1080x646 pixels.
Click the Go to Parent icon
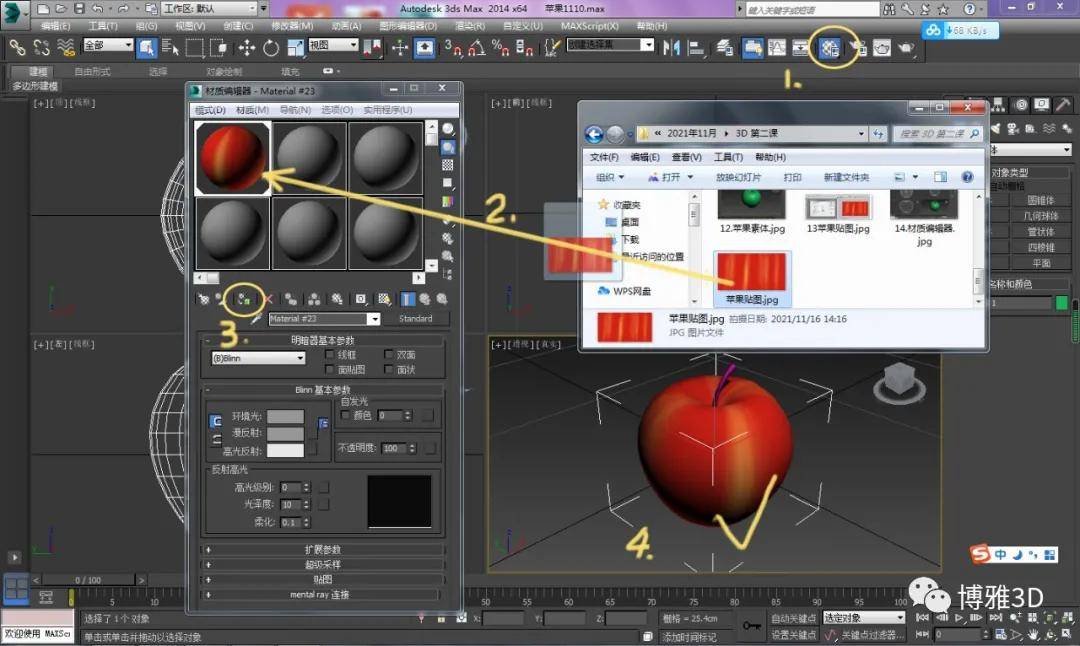[425, 299]
